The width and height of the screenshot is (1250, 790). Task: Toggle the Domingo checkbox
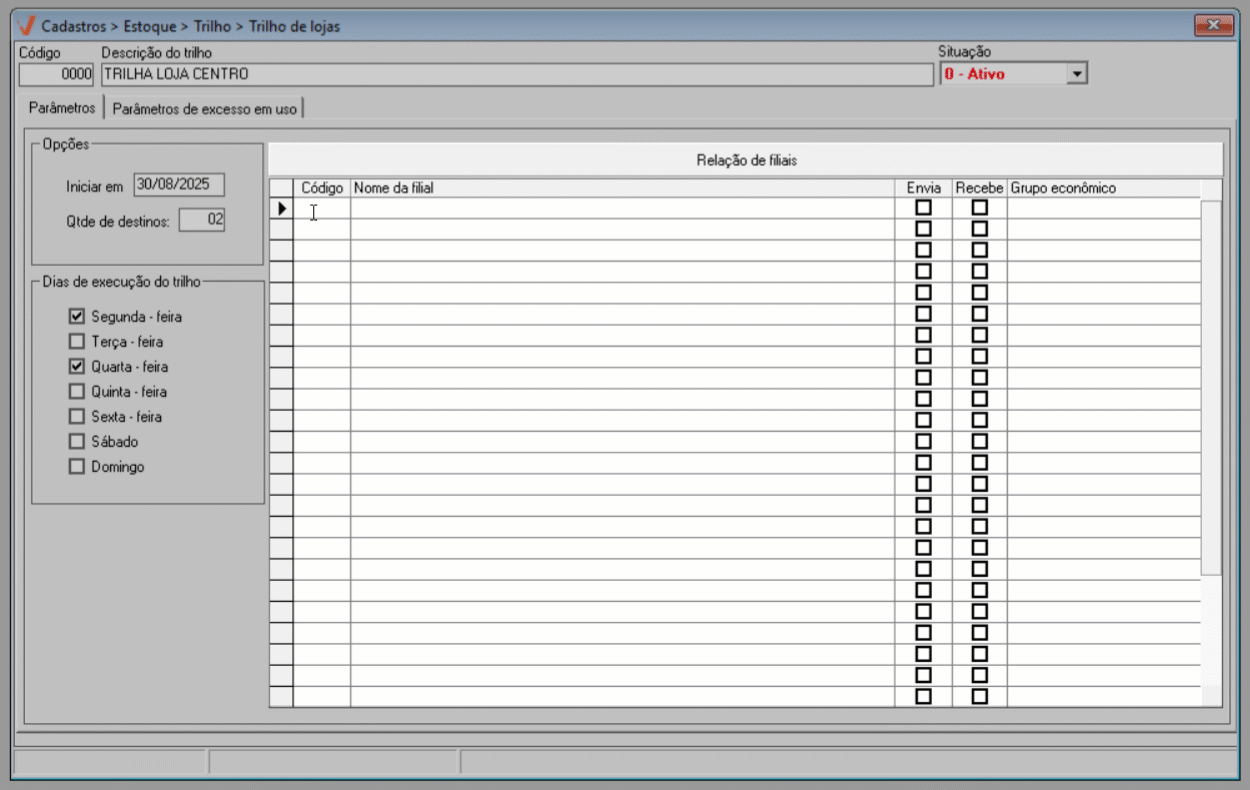pyautogui.click(x=77, y=466)
